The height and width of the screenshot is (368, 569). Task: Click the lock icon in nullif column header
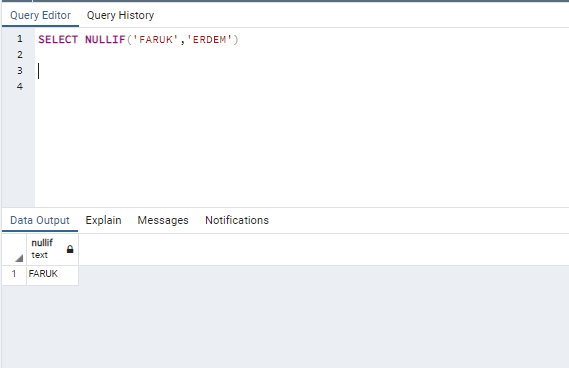click(70, 249)
